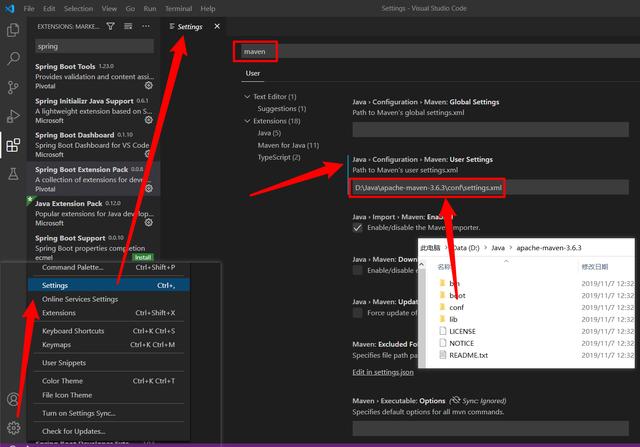Choose Keyboard Shortcuts menu entry

[x=109, y=331]
